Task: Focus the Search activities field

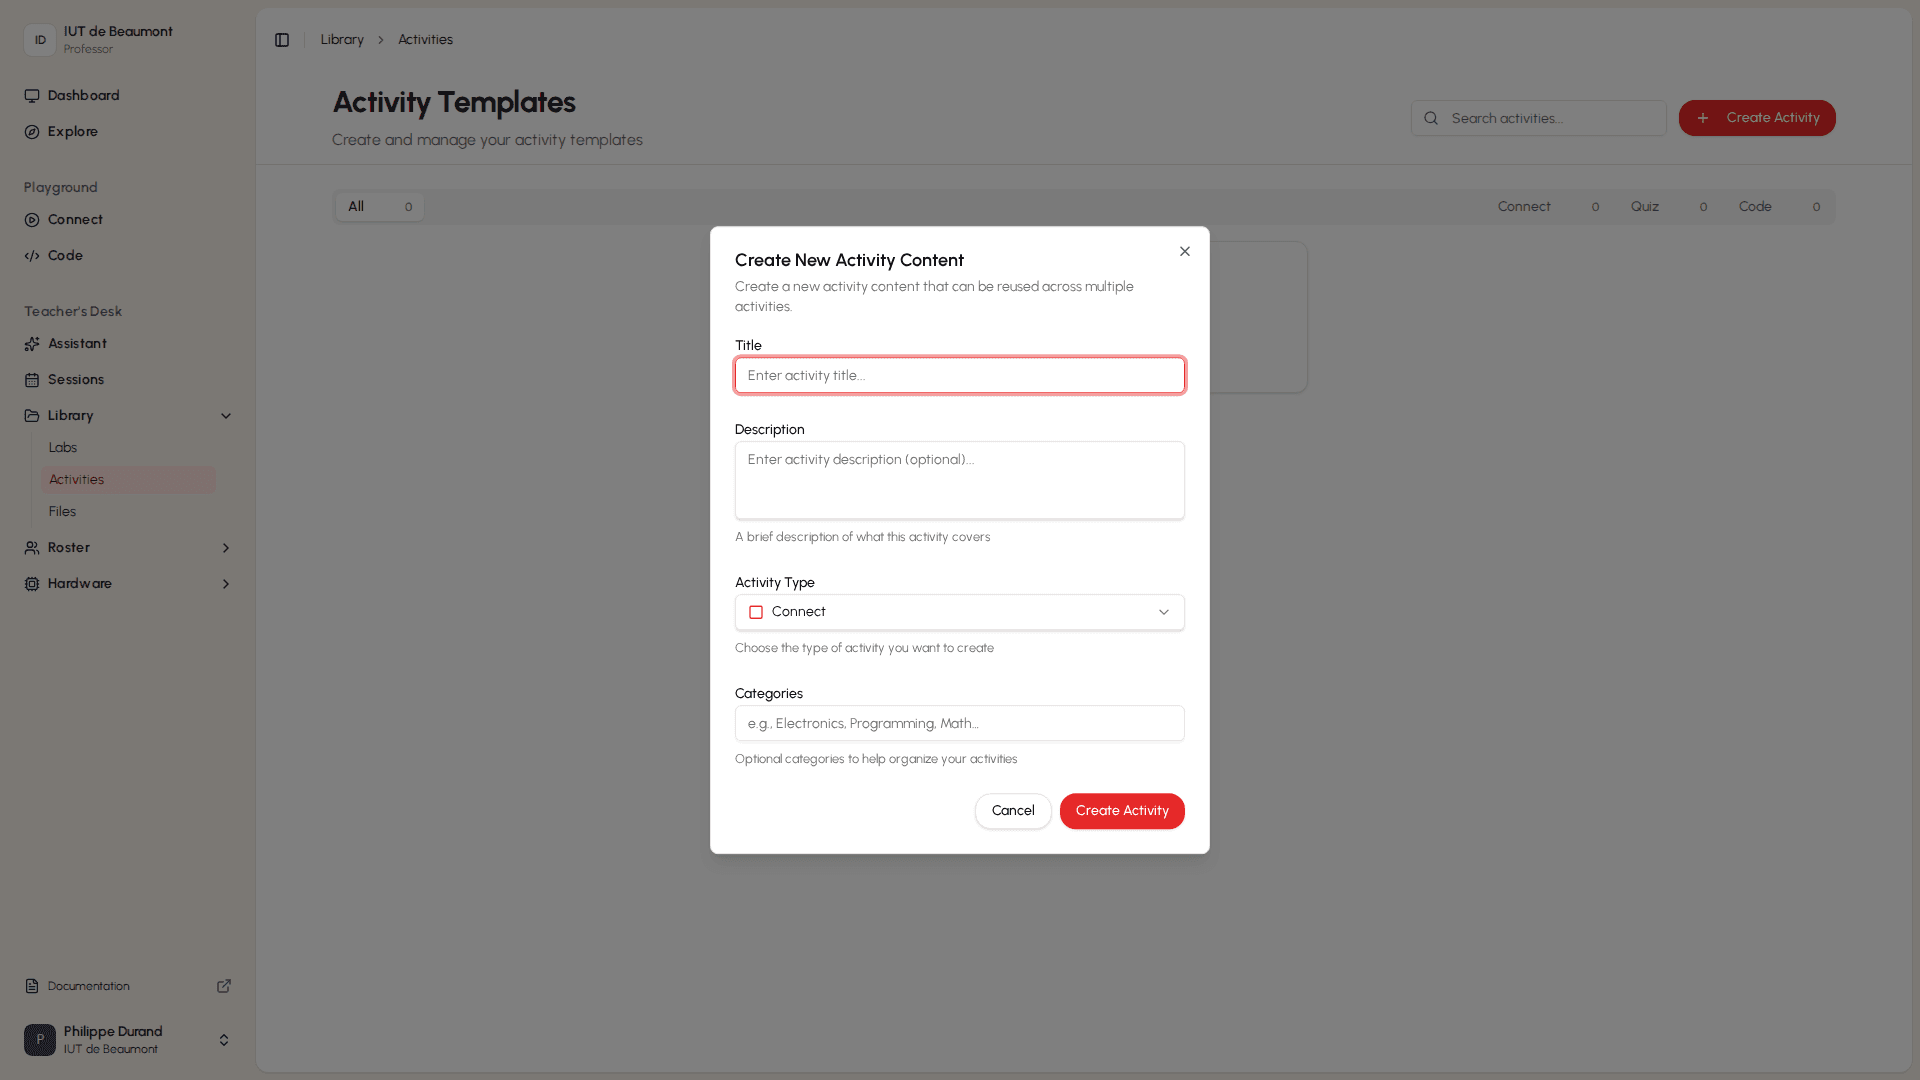Action: (1539, 118)
